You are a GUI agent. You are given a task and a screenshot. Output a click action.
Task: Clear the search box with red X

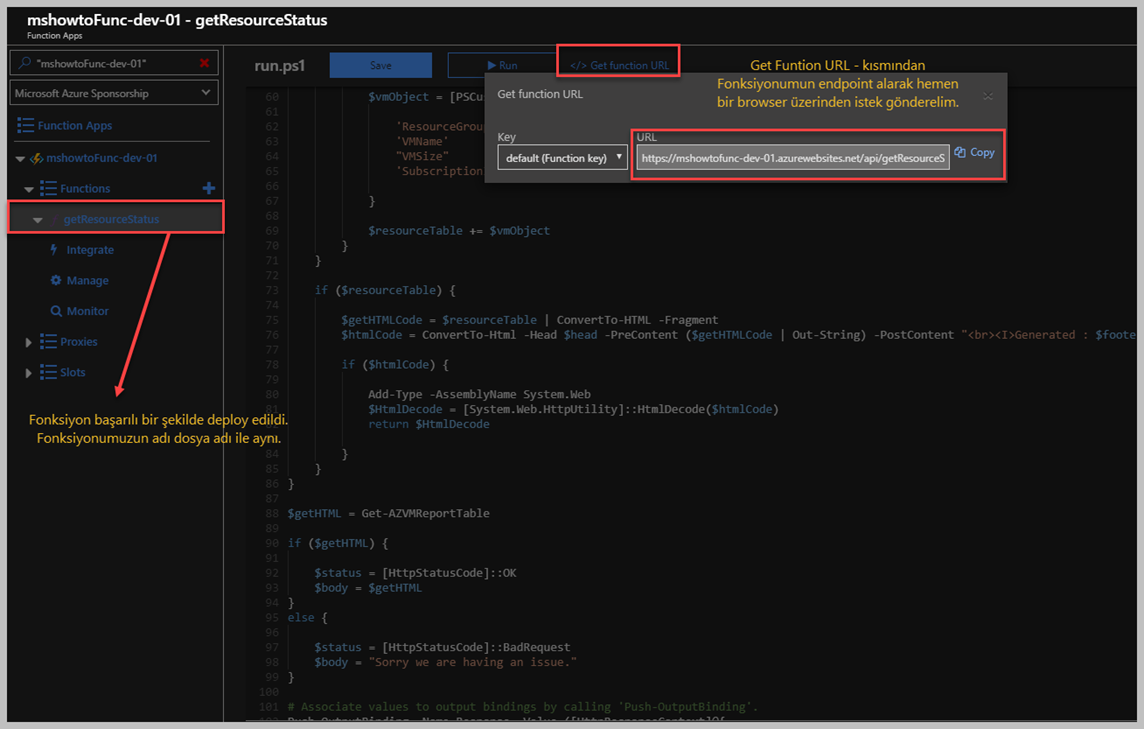click(204, 63)
